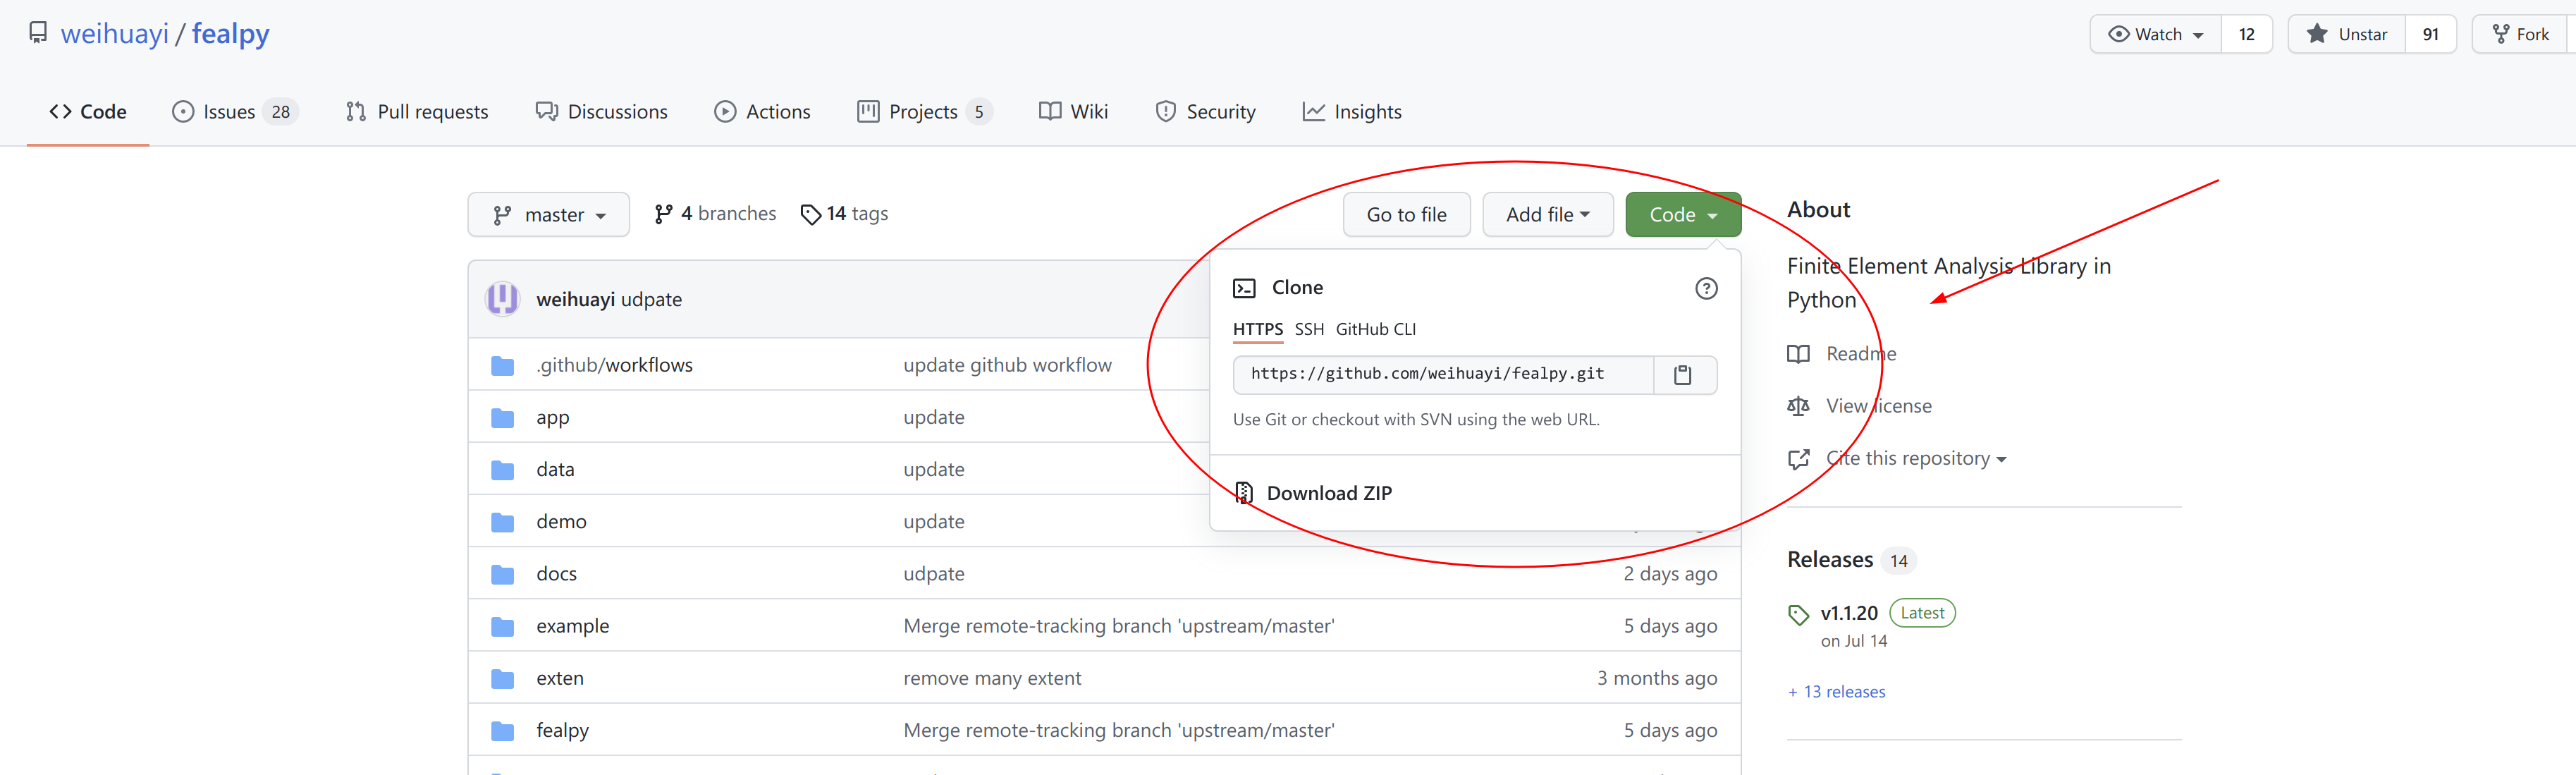Open the Security tab
This screenshot has height=775, width=2576.
pos(1205,111)
